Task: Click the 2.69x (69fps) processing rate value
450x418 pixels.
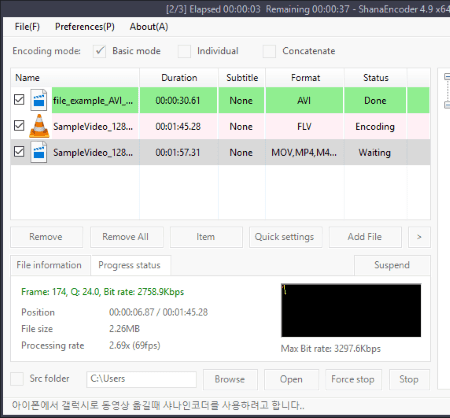Action: [x=135, y=345]
